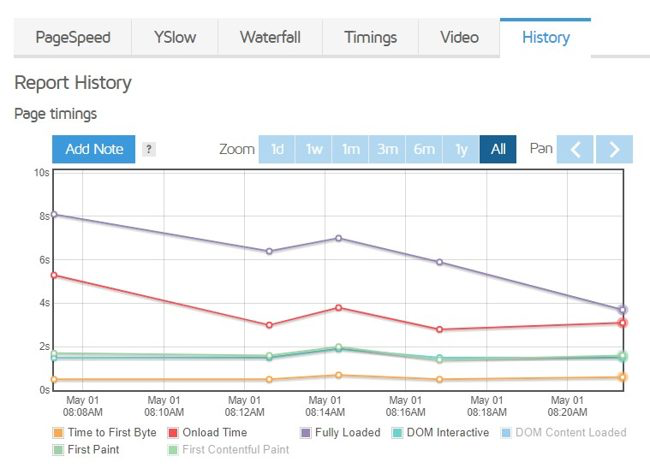Click the Page timings subheading
Viewport: 650px width, 468px height.
(56, 114)
